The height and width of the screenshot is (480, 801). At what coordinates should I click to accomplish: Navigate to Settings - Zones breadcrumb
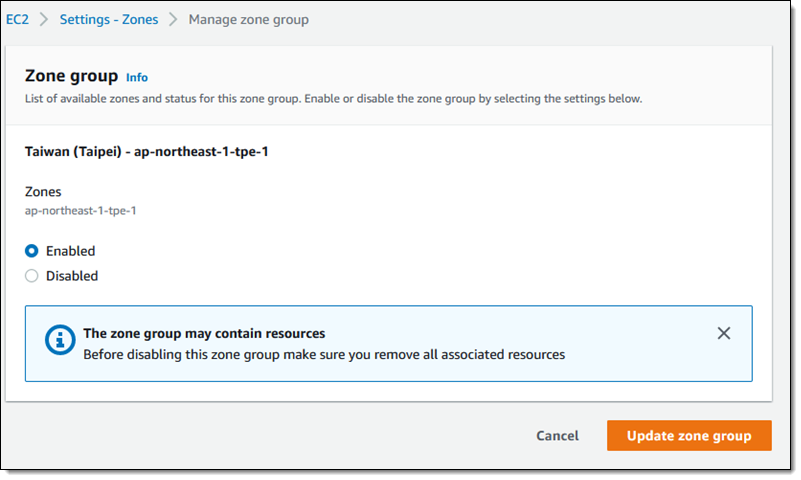click(x=109, y=19)
